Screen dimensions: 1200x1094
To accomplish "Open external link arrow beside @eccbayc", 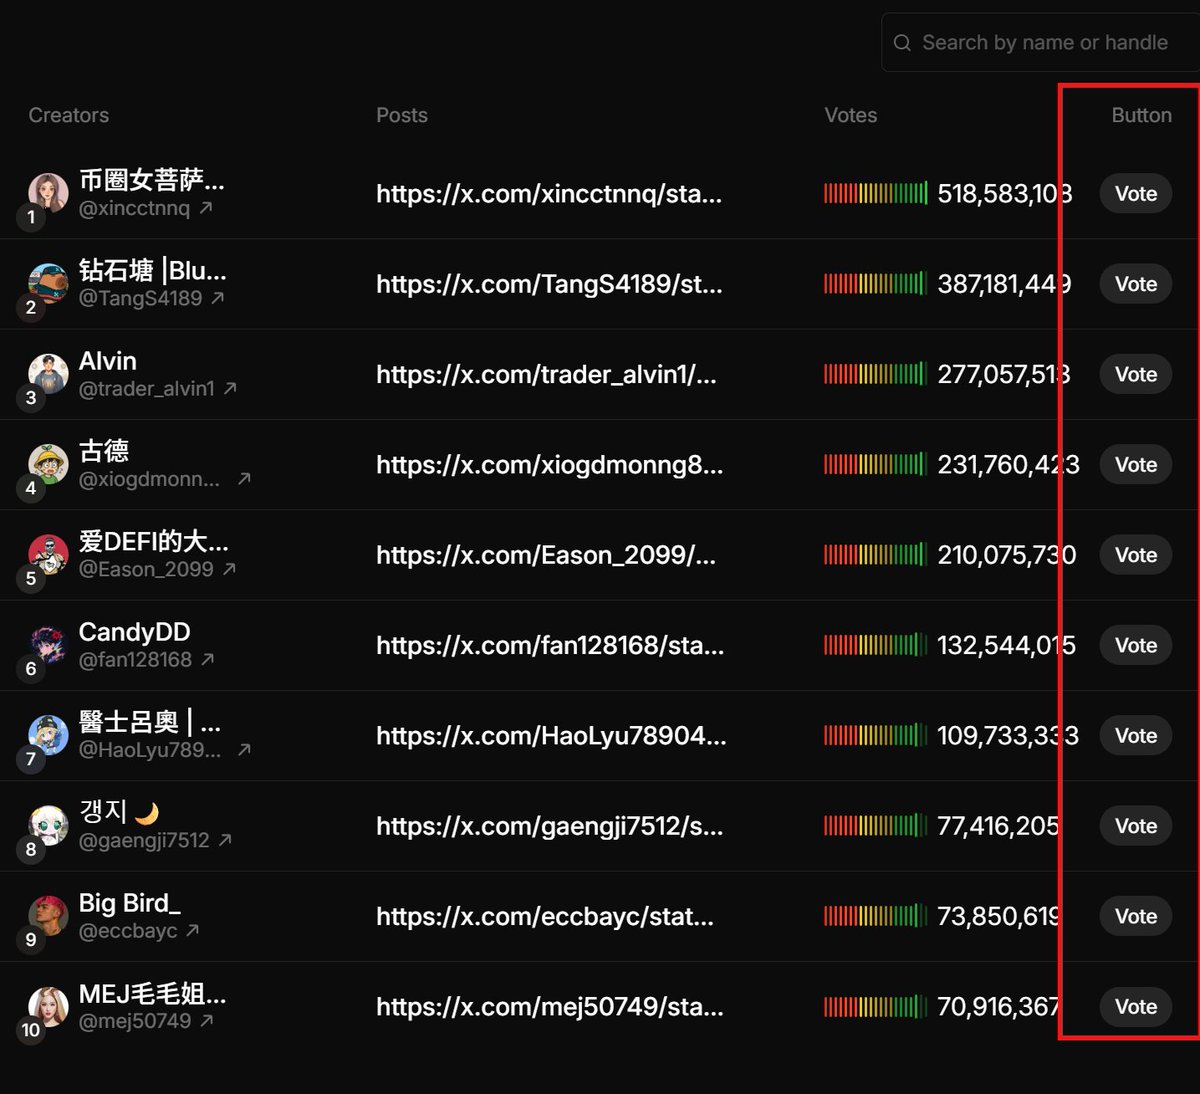I will click(x=193, y=930).
